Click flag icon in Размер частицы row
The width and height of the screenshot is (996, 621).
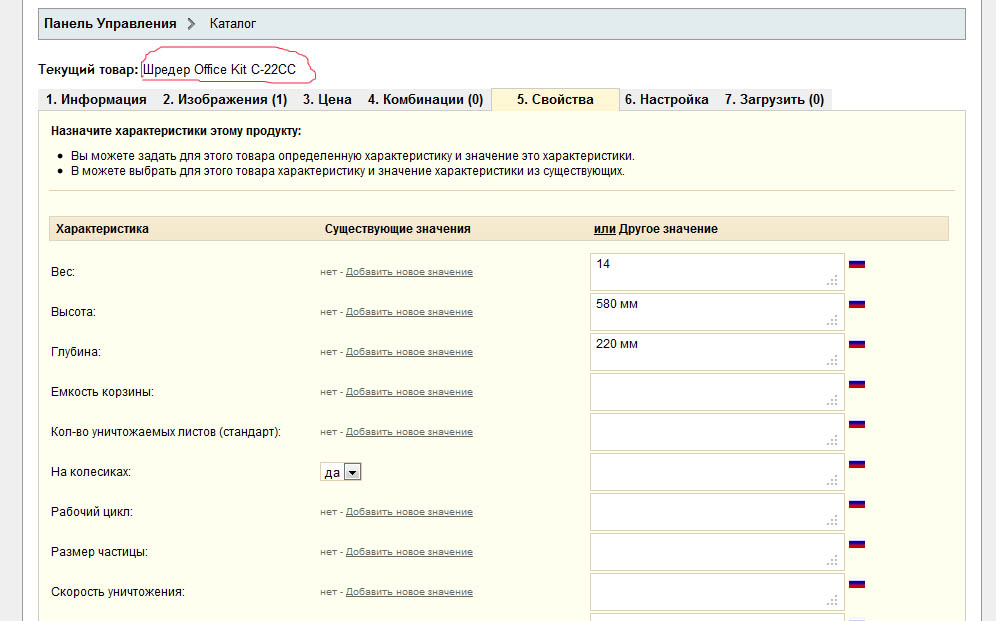(x=856, y=544)
